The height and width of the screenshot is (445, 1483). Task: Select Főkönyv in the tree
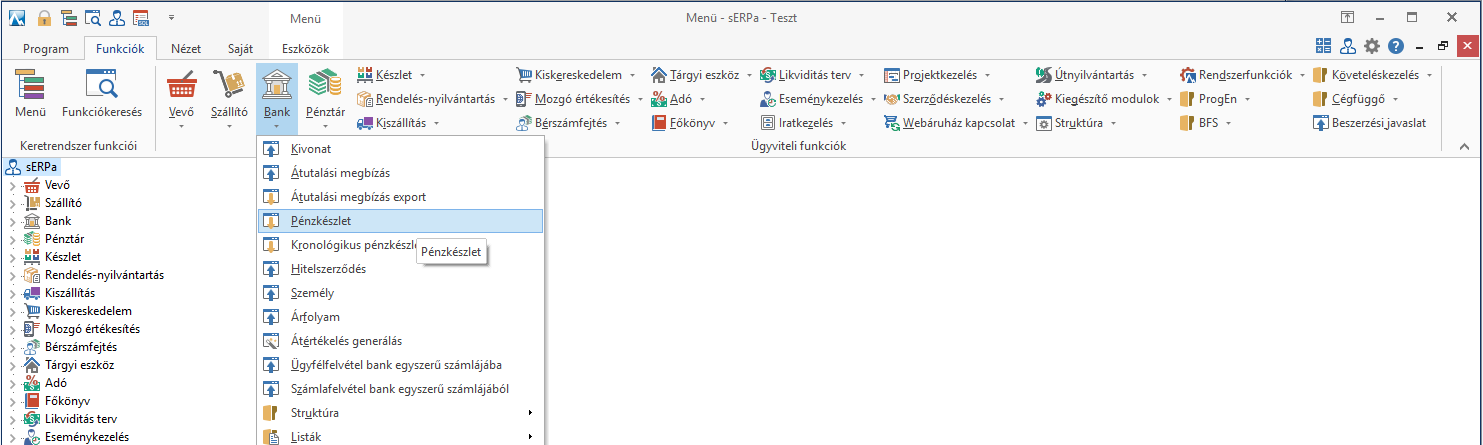click(x=68, y=401)
